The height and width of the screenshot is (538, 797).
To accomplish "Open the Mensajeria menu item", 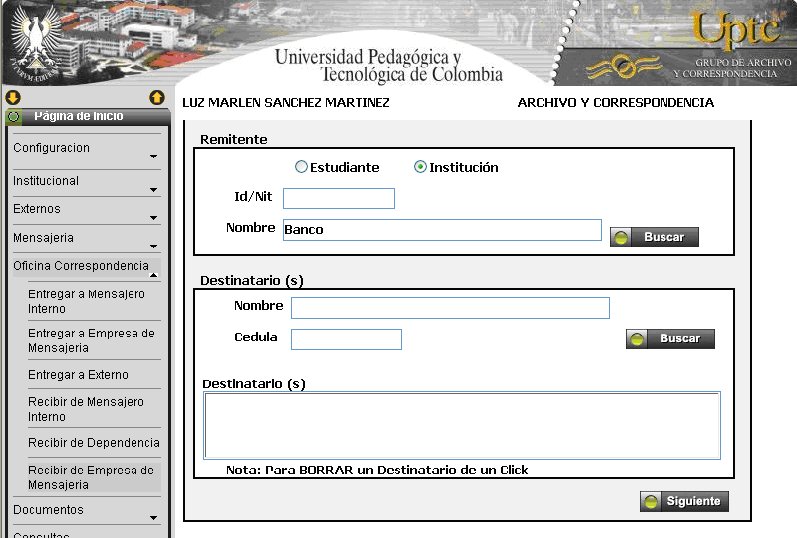I will coord(43,237).
